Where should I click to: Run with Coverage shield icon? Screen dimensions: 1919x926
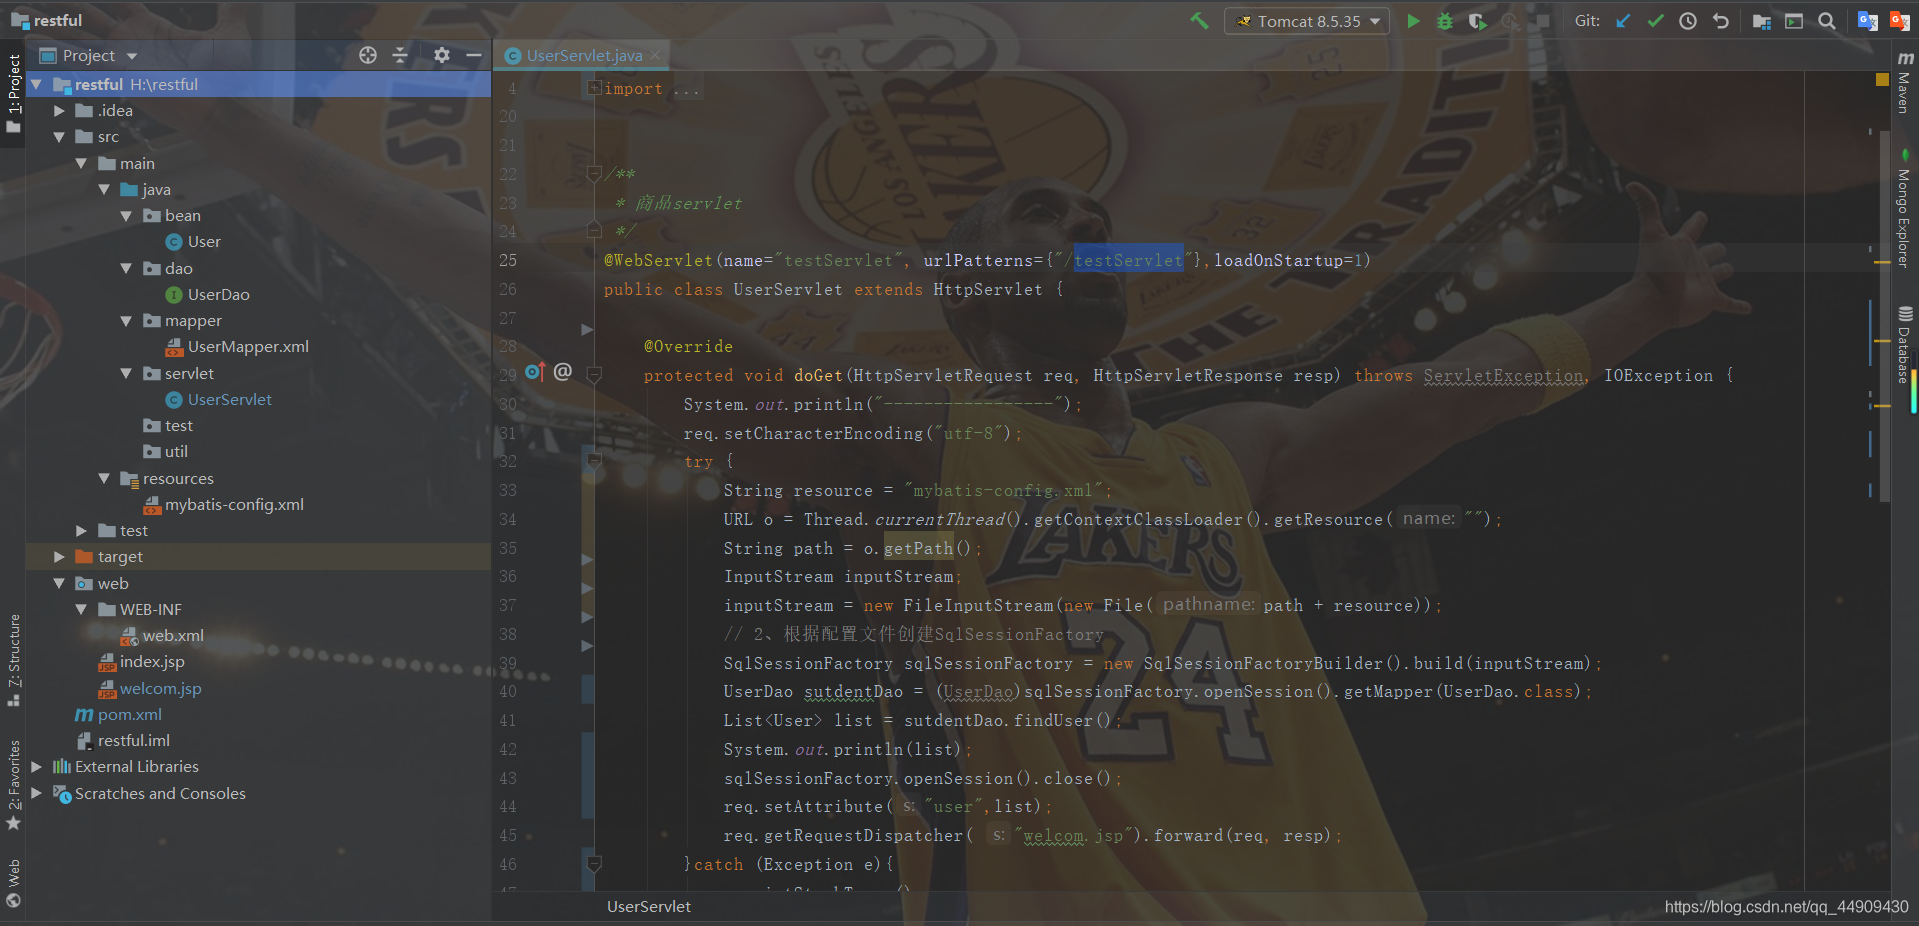pos(1477,21)
